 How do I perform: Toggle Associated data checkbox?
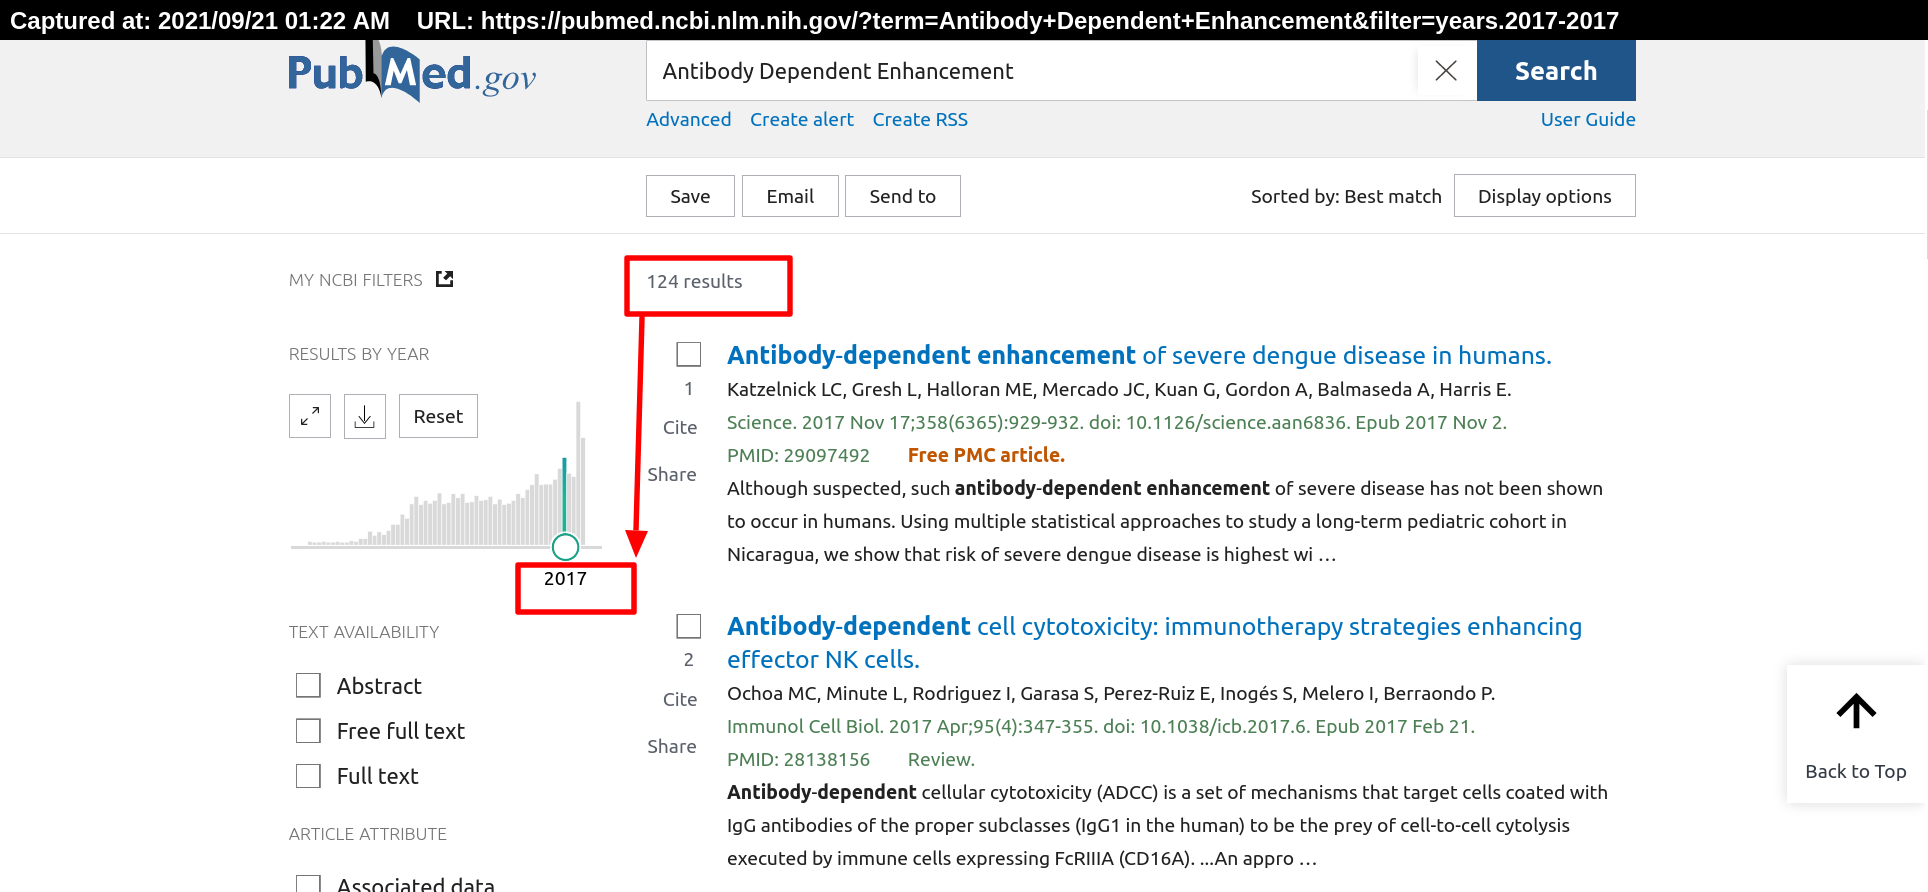click(308, 884)
